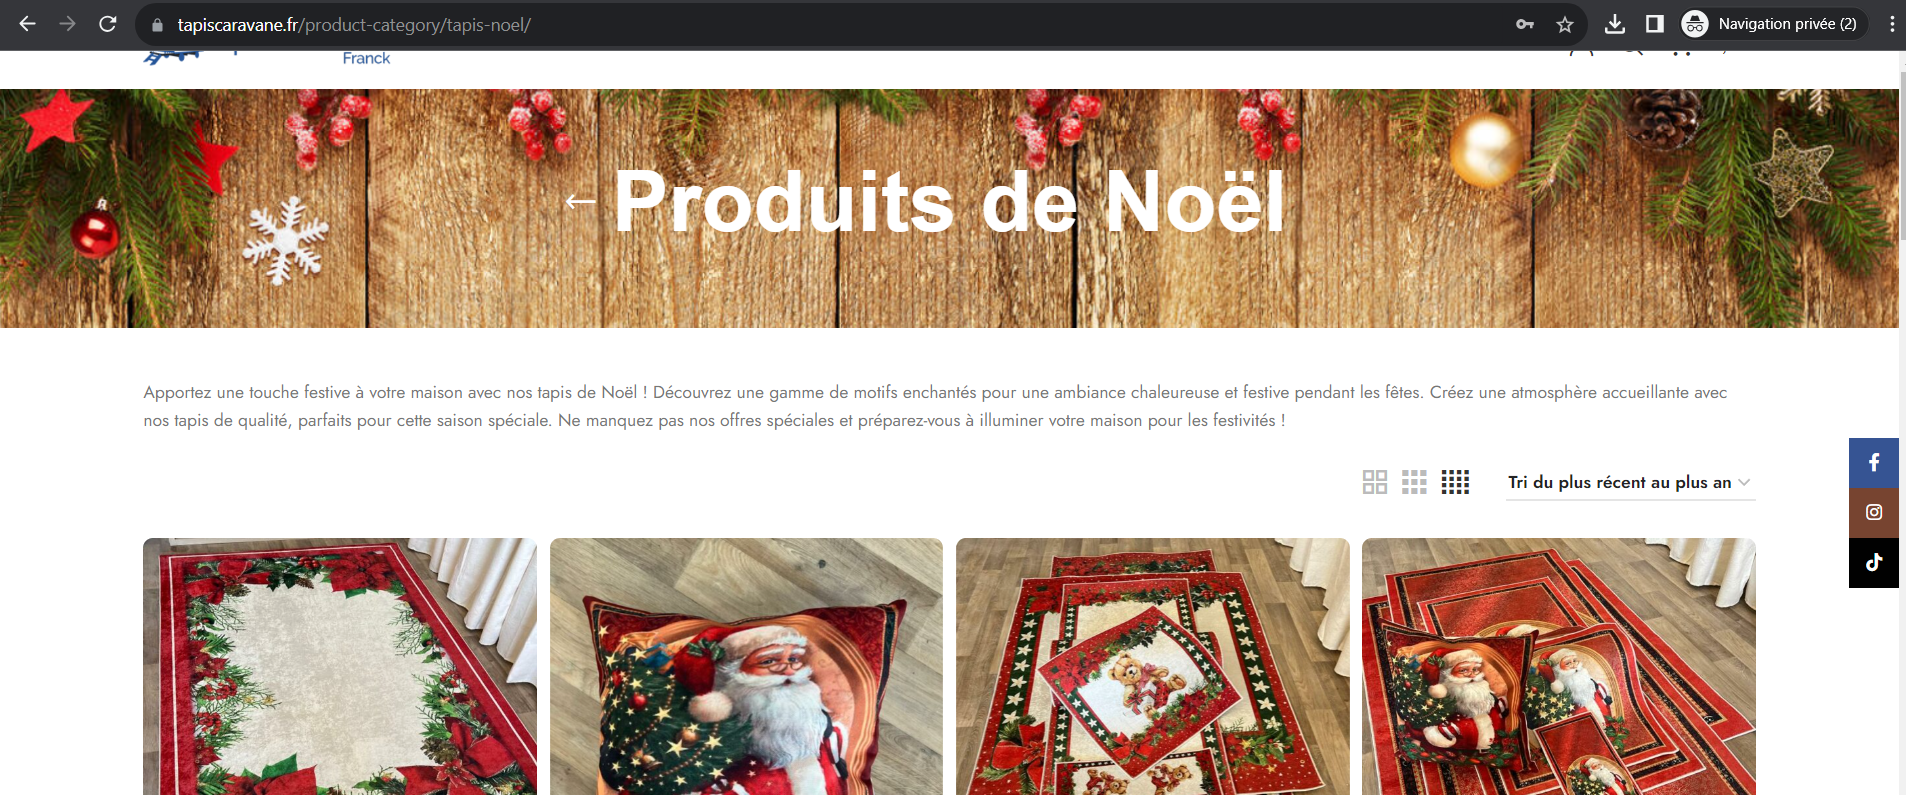Click the address bar URL field
This screenshot has width=1906, height=795.
pyautogui.click(x=830, y=25)
